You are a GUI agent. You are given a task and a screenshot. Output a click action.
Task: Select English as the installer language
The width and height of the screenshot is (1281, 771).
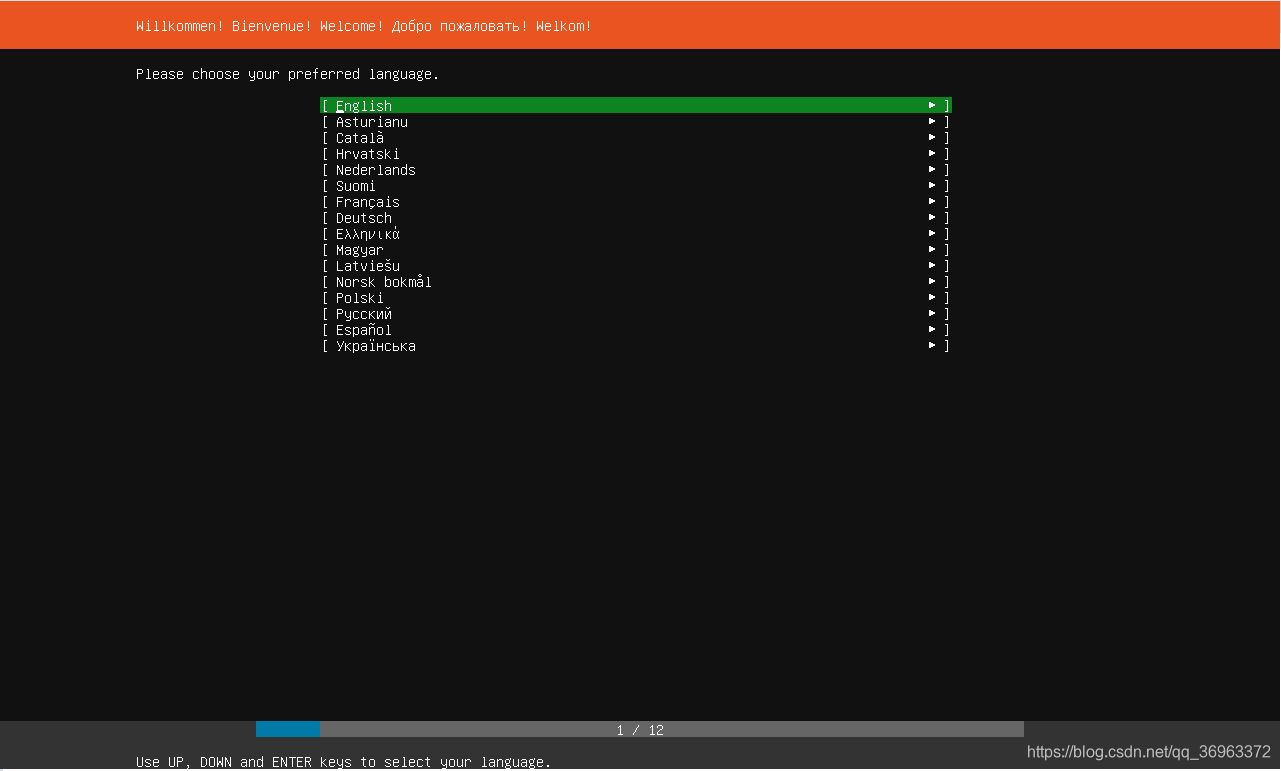pyautogui.click(x=636, y=105)
